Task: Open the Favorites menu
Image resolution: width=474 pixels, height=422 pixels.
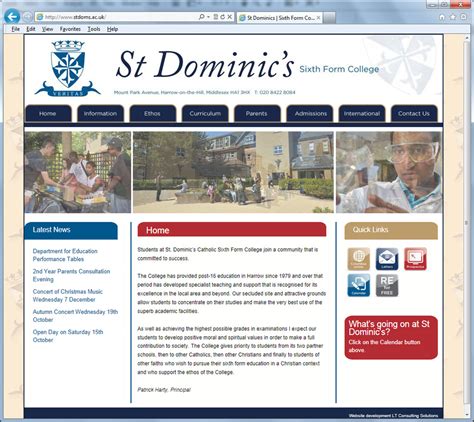Action: (x=70, y=29)
